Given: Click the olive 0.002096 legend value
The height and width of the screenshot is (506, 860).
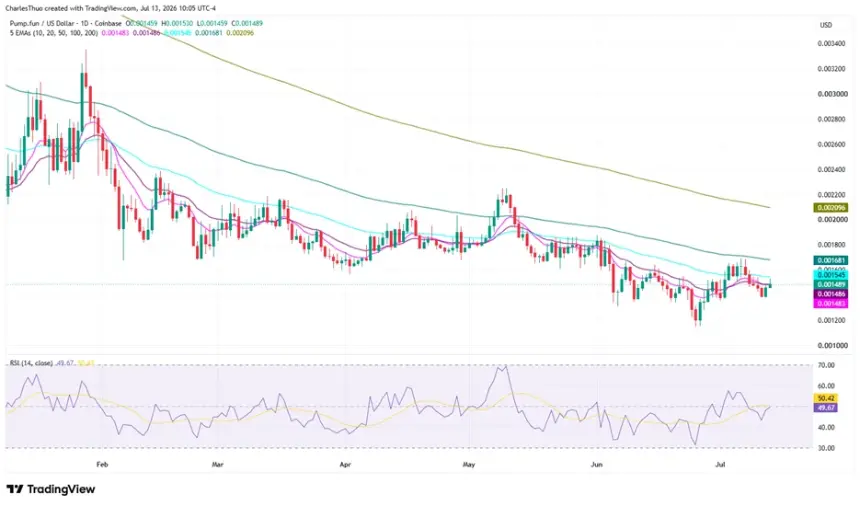Looking at the screenshot, I should click(x=242, y=33).
